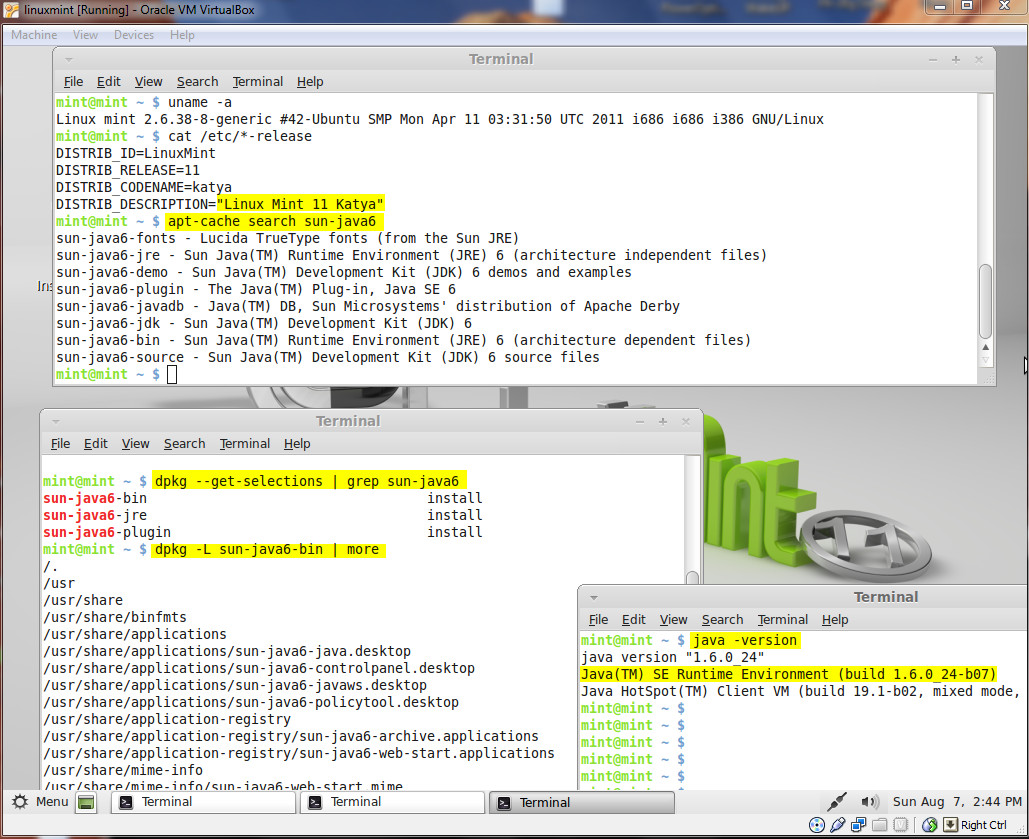Click the show desktop icon on the panel

[x=86, y=802]
